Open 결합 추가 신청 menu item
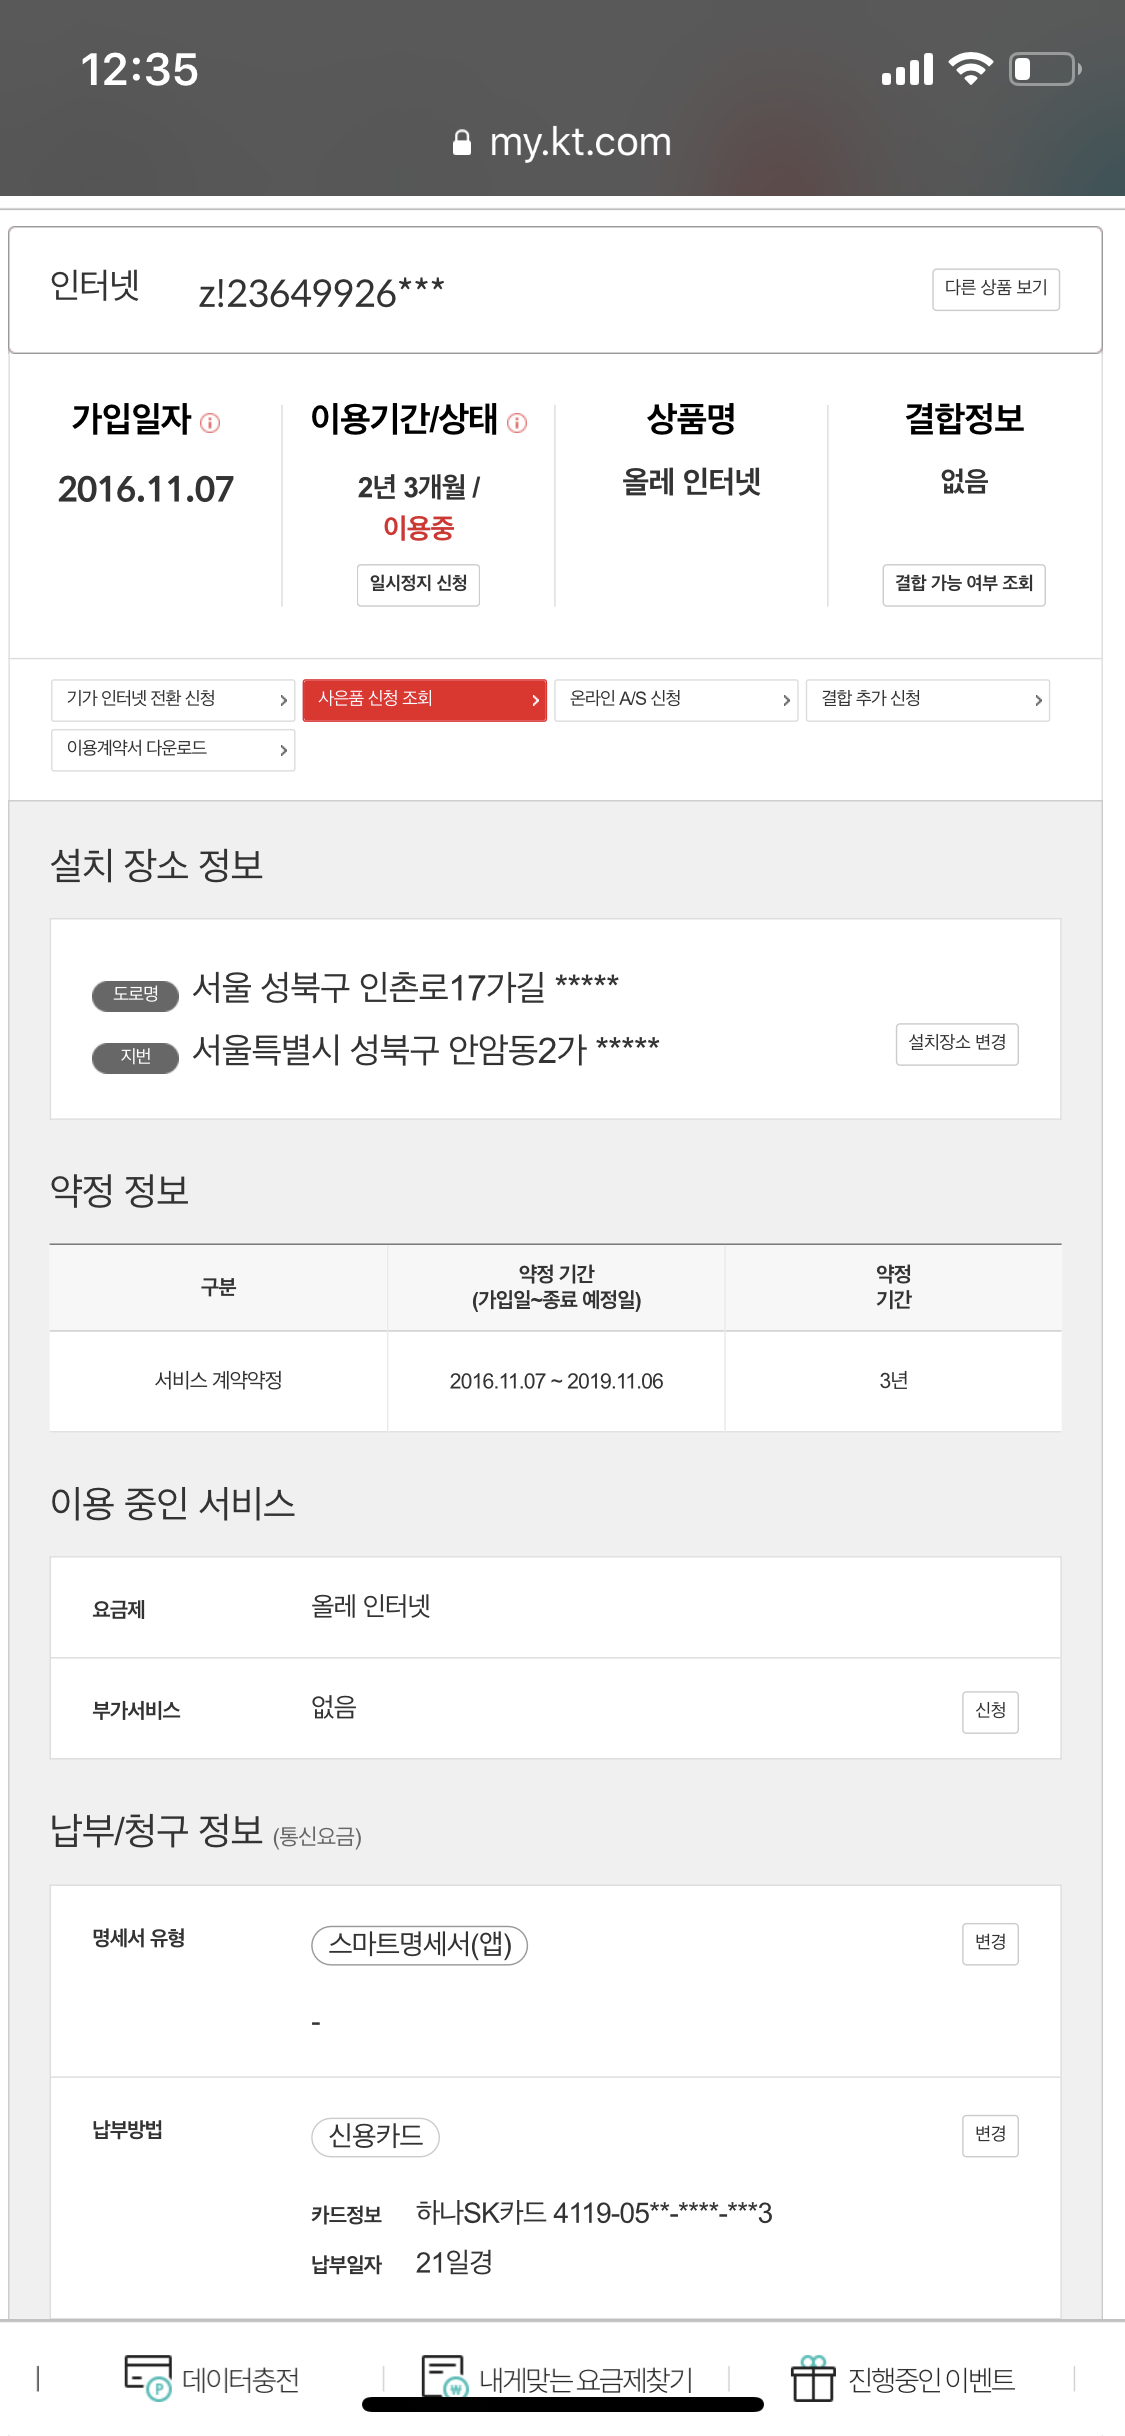This screenshot has height=2436, width=1125. (x=927, y=699)
